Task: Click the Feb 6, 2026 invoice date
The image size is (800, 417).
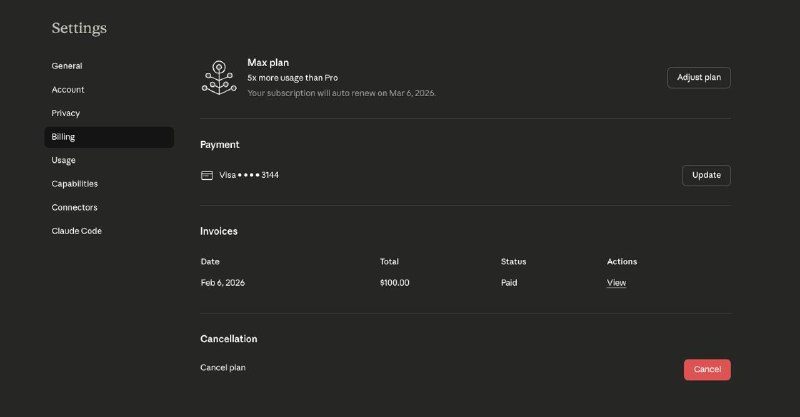Action: 222,283
